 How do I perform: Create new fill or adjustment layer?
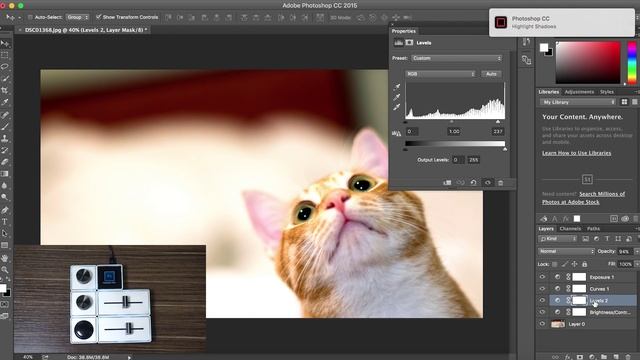click(x=592, y=357)
